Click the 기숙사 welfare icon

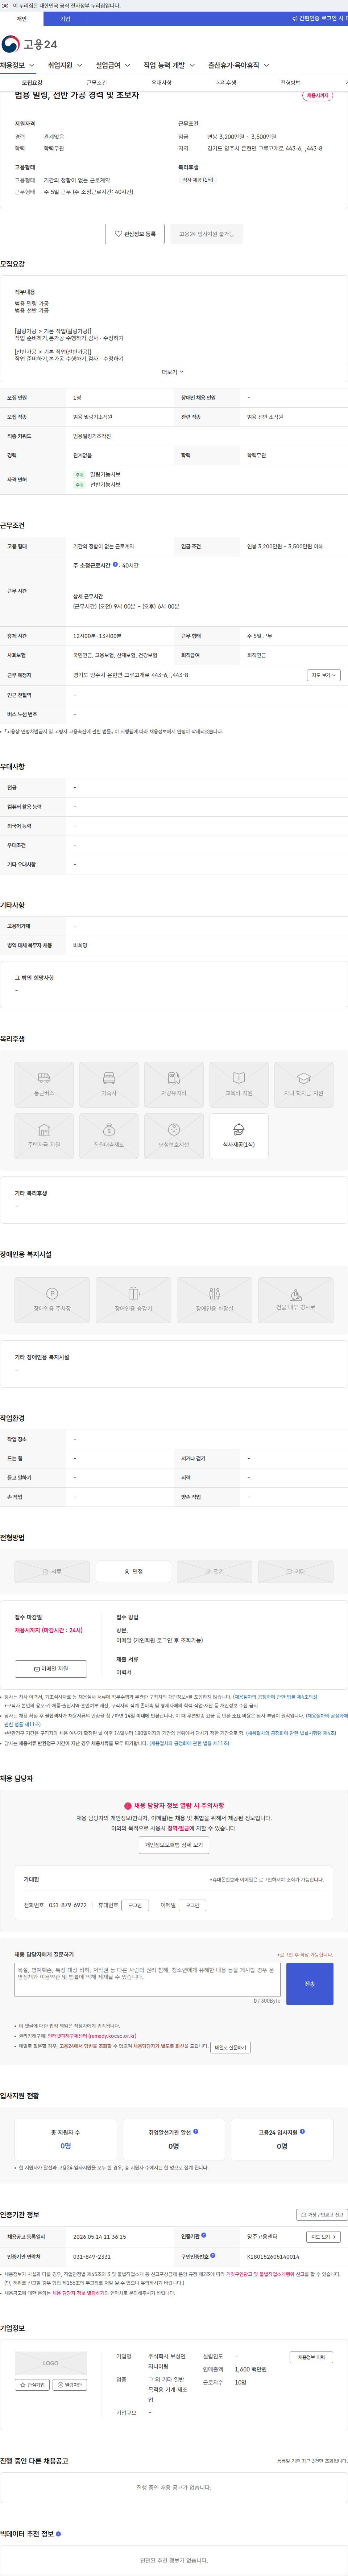[109, 1085]
